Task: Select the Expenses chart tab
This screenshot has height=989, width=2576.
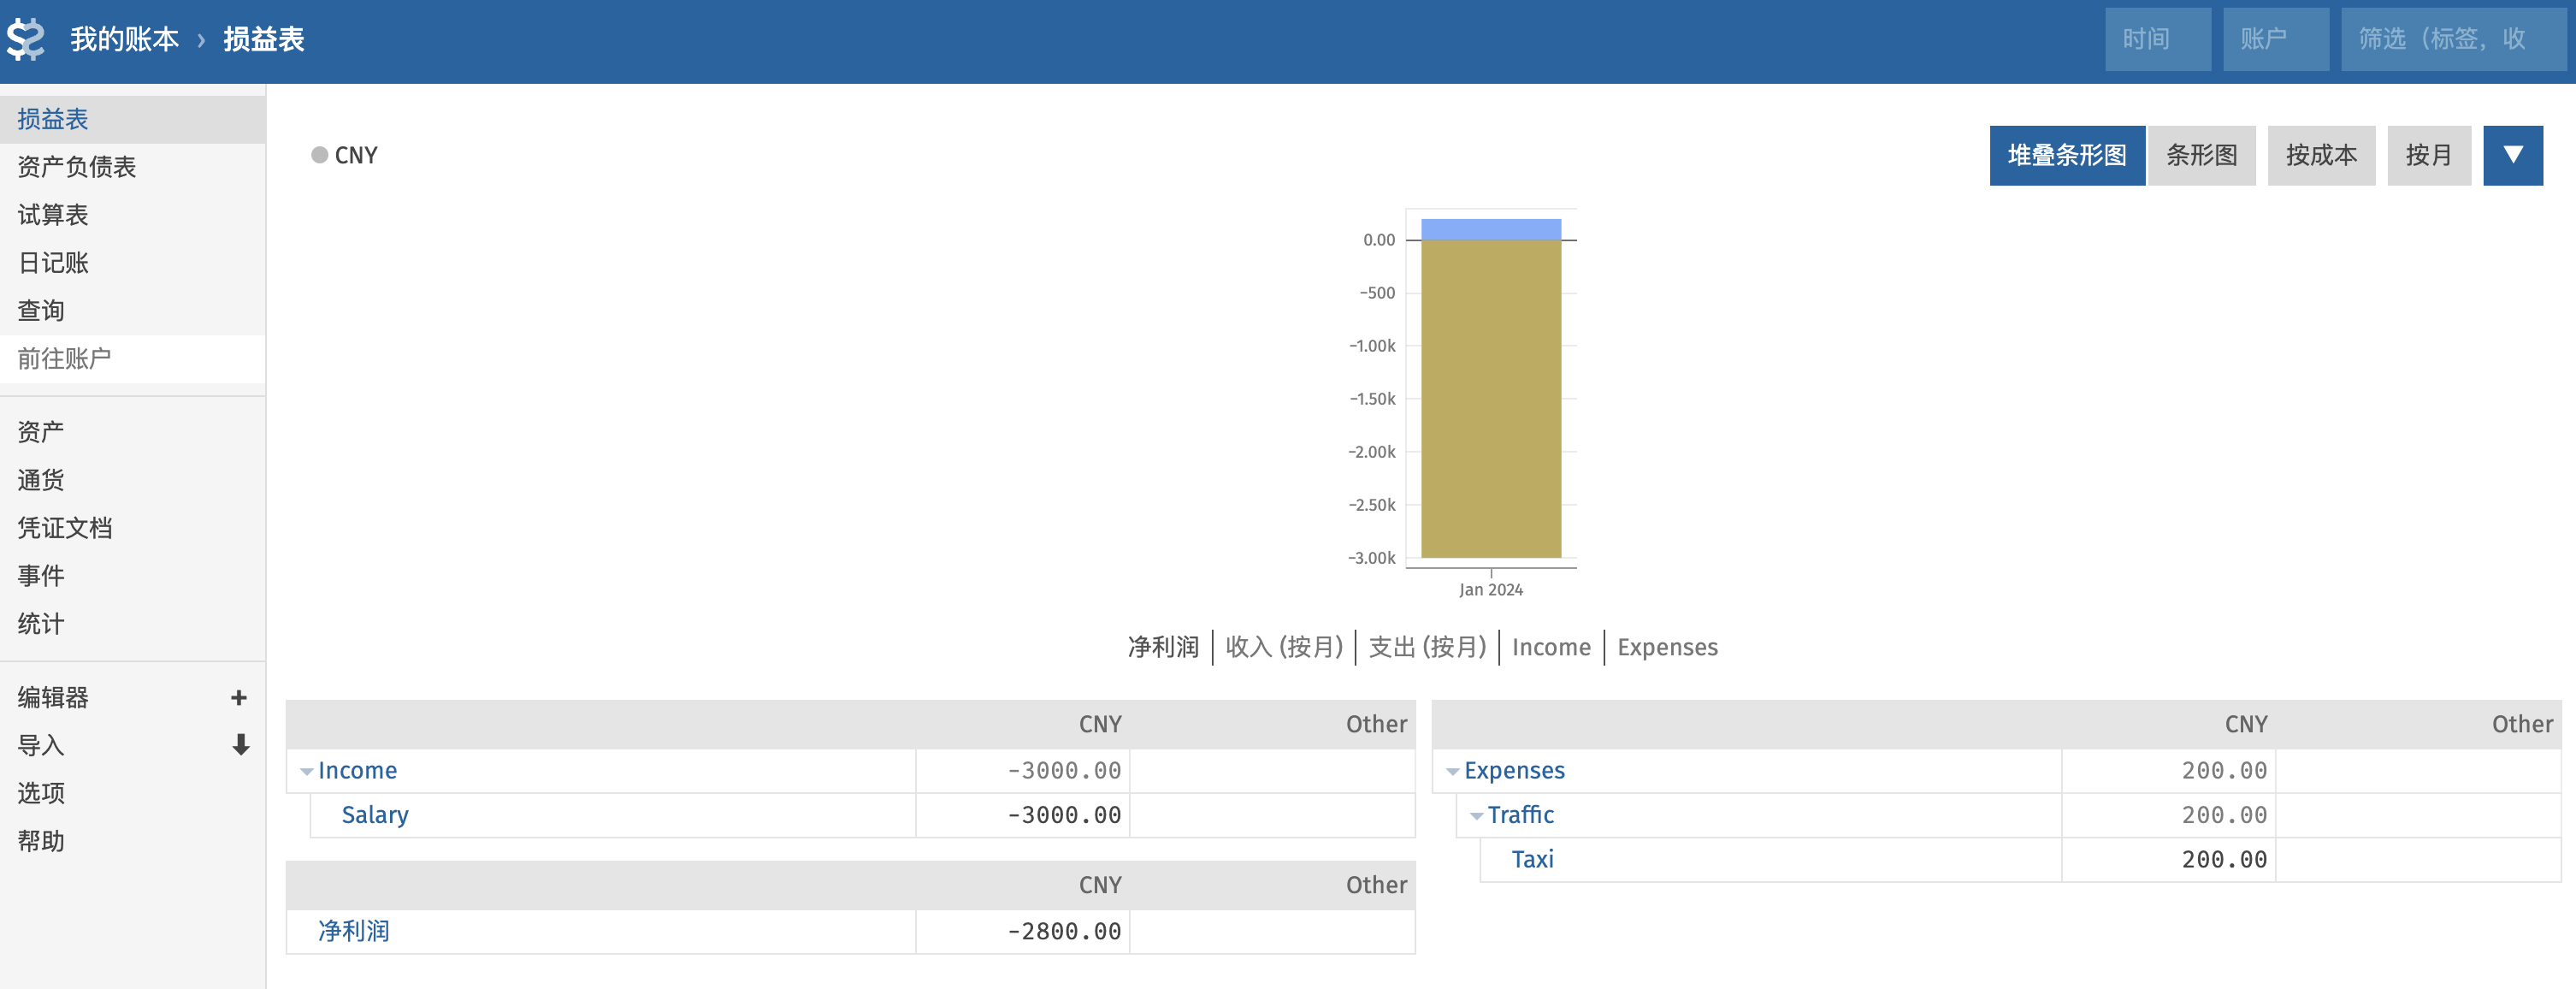Action: coord(1667,647)
